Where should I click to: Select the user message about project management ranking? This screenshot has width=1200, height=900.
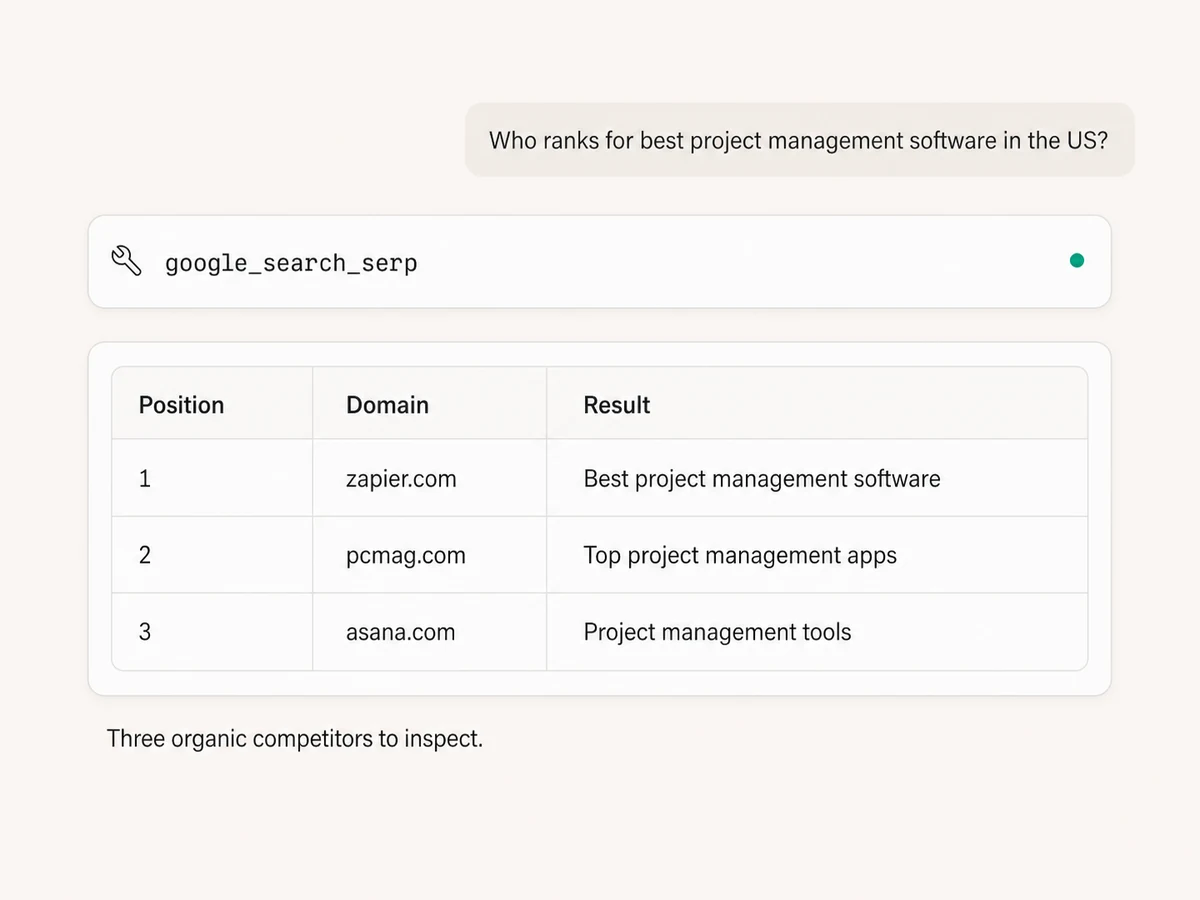coord(799,140)
